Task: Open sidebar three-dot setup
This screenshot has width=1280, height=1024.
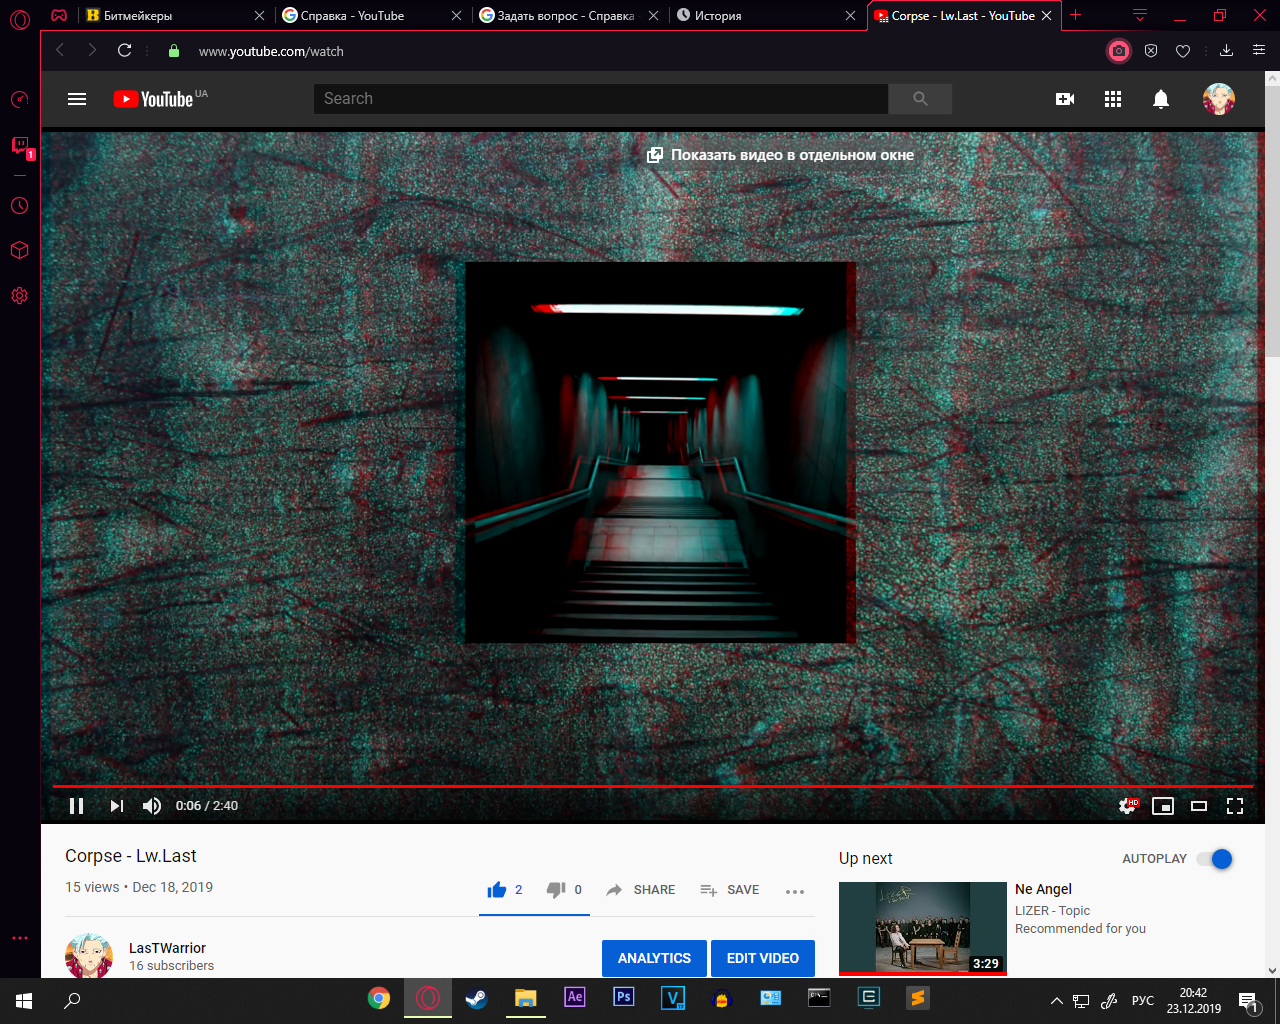Action: tap(20, 938)
